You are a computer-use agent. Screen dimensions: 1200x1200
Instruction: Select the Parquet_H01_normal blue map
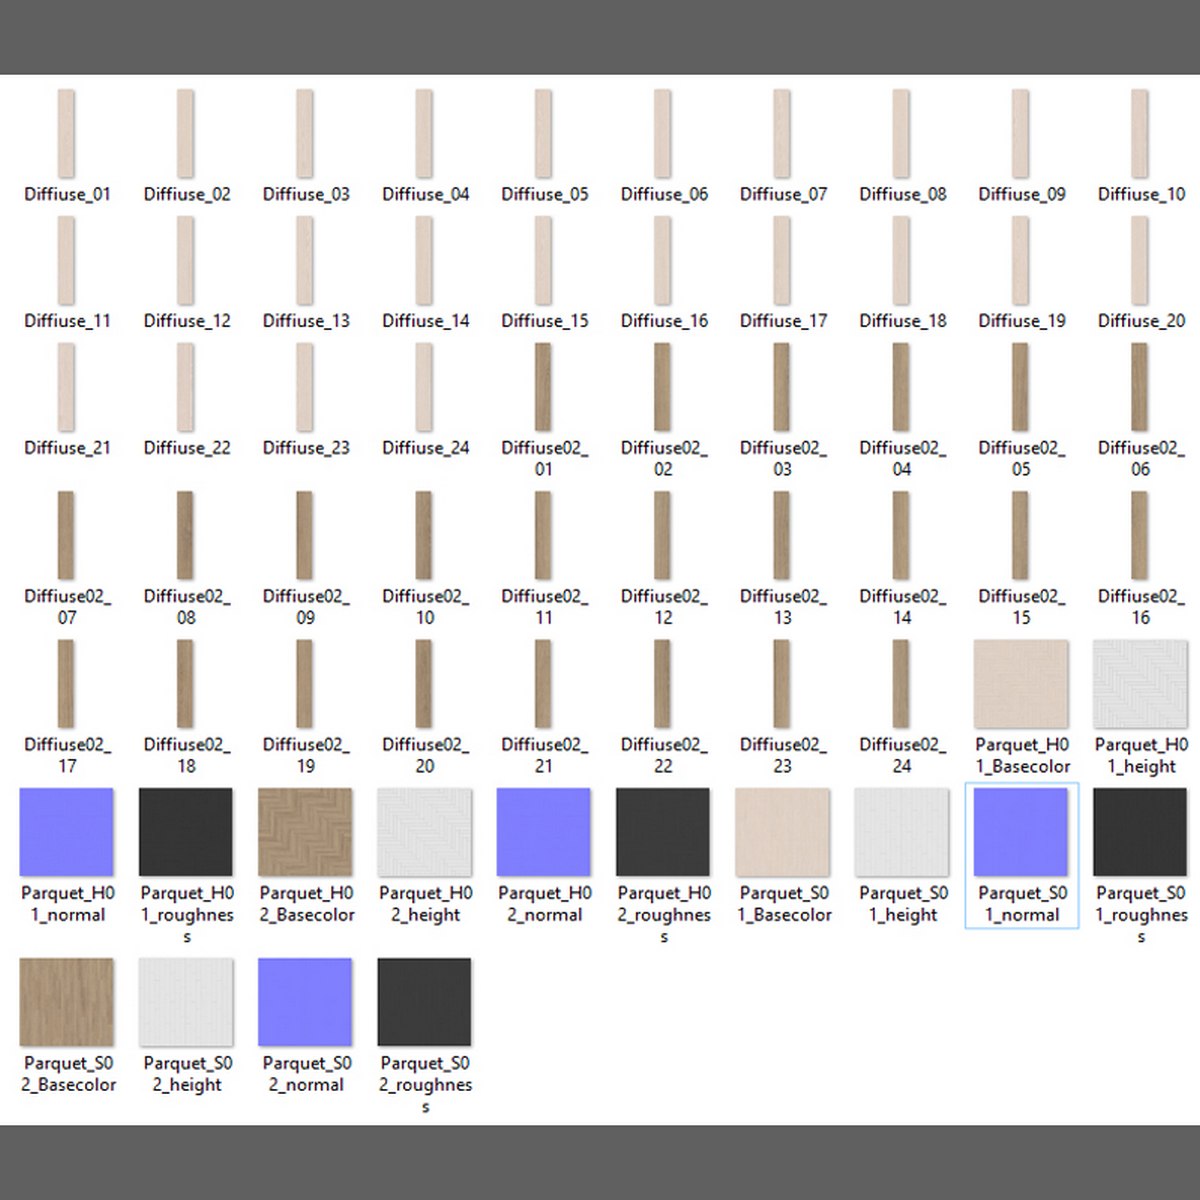pyautogui.click(x=66, y=832)
